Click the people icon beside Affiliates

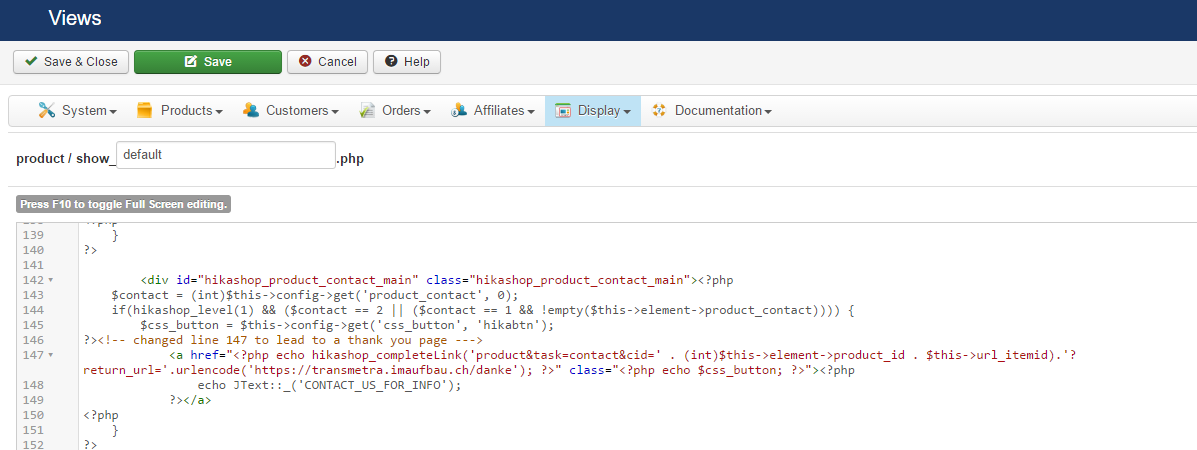(x=459, y=110)
